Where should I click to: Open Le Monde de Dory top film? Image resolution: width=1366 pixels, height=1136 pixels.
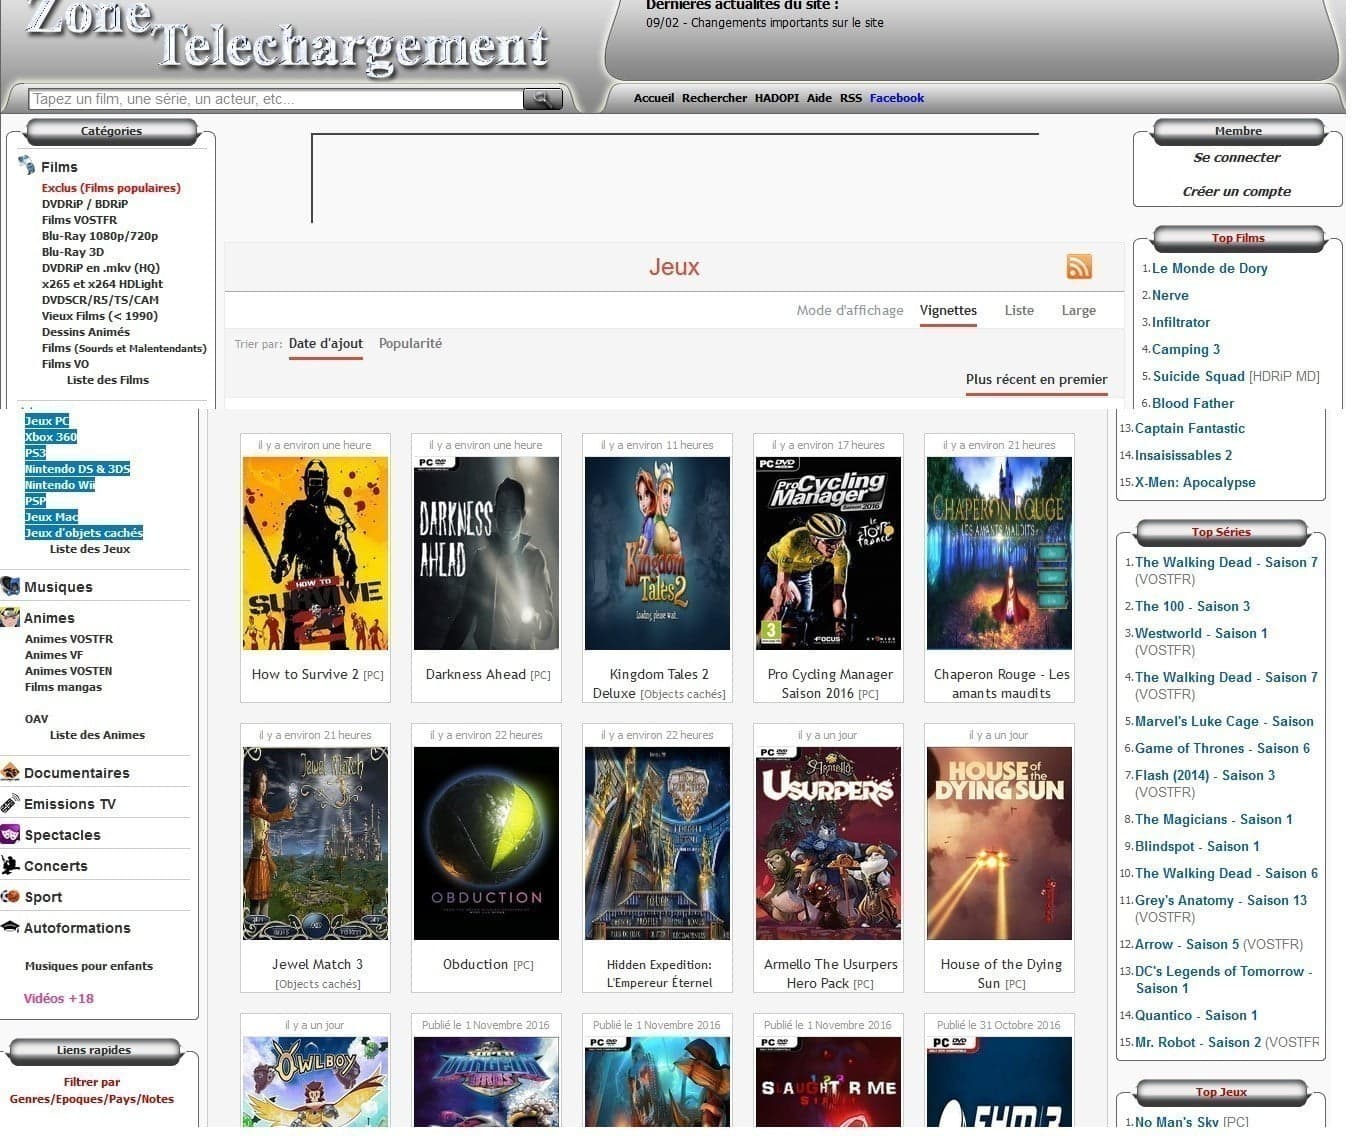[x=1209, y=268]
